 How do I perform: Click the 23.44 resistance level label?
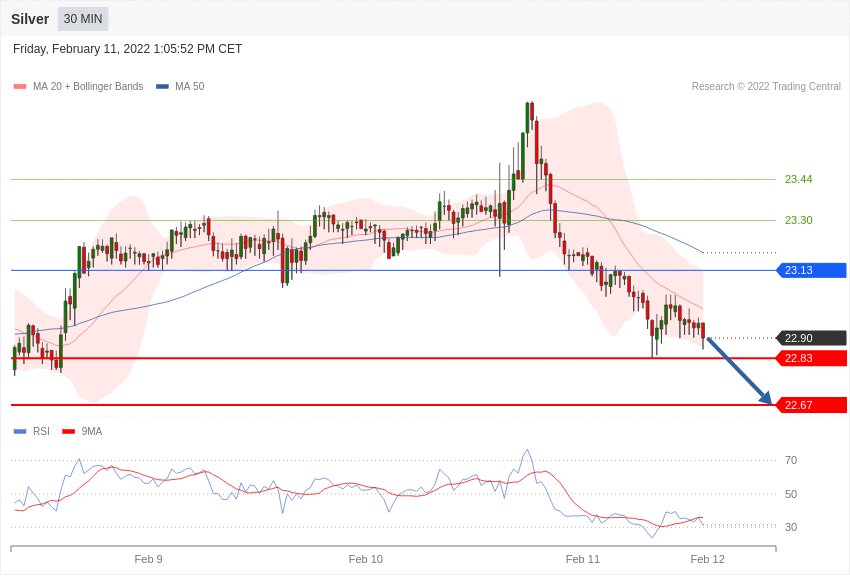click(799, 179)
